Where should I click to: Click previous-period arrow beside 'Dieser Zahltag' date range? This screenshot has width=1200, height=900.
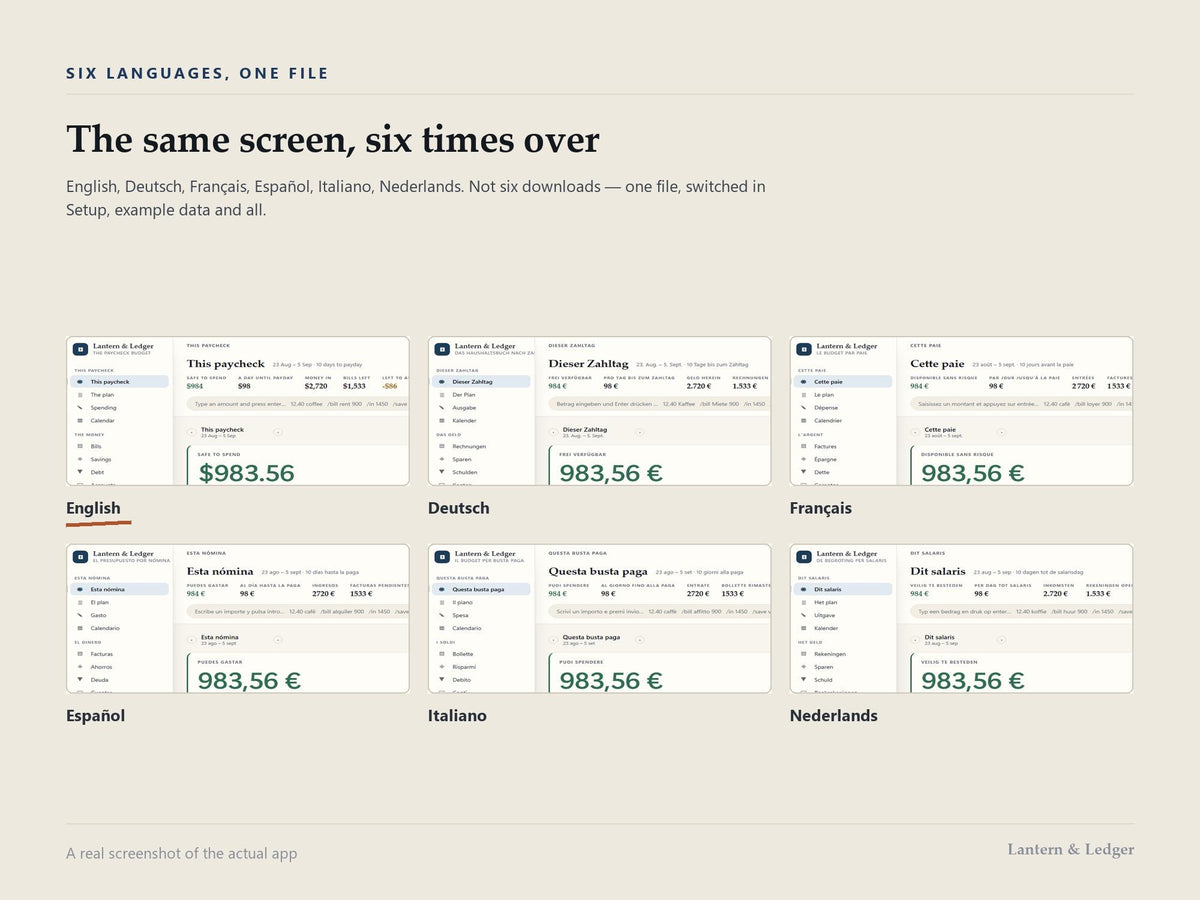[554, 432]
